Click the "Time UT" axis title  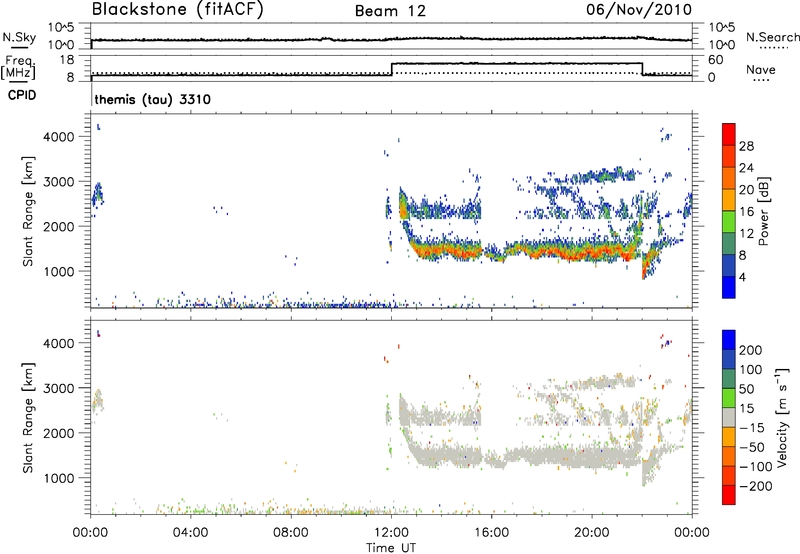[x=391, y=548]
